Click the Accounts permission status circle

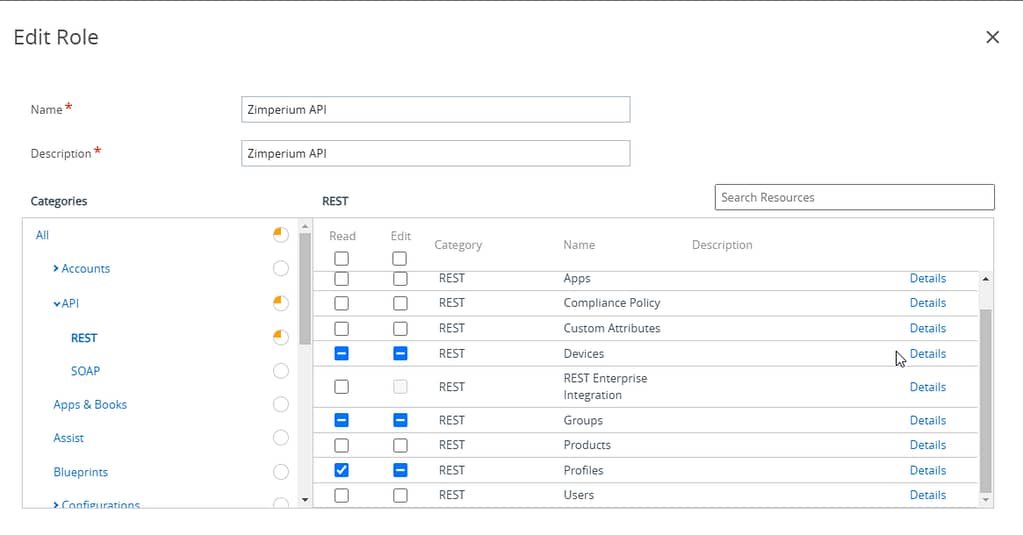(281, 268)
